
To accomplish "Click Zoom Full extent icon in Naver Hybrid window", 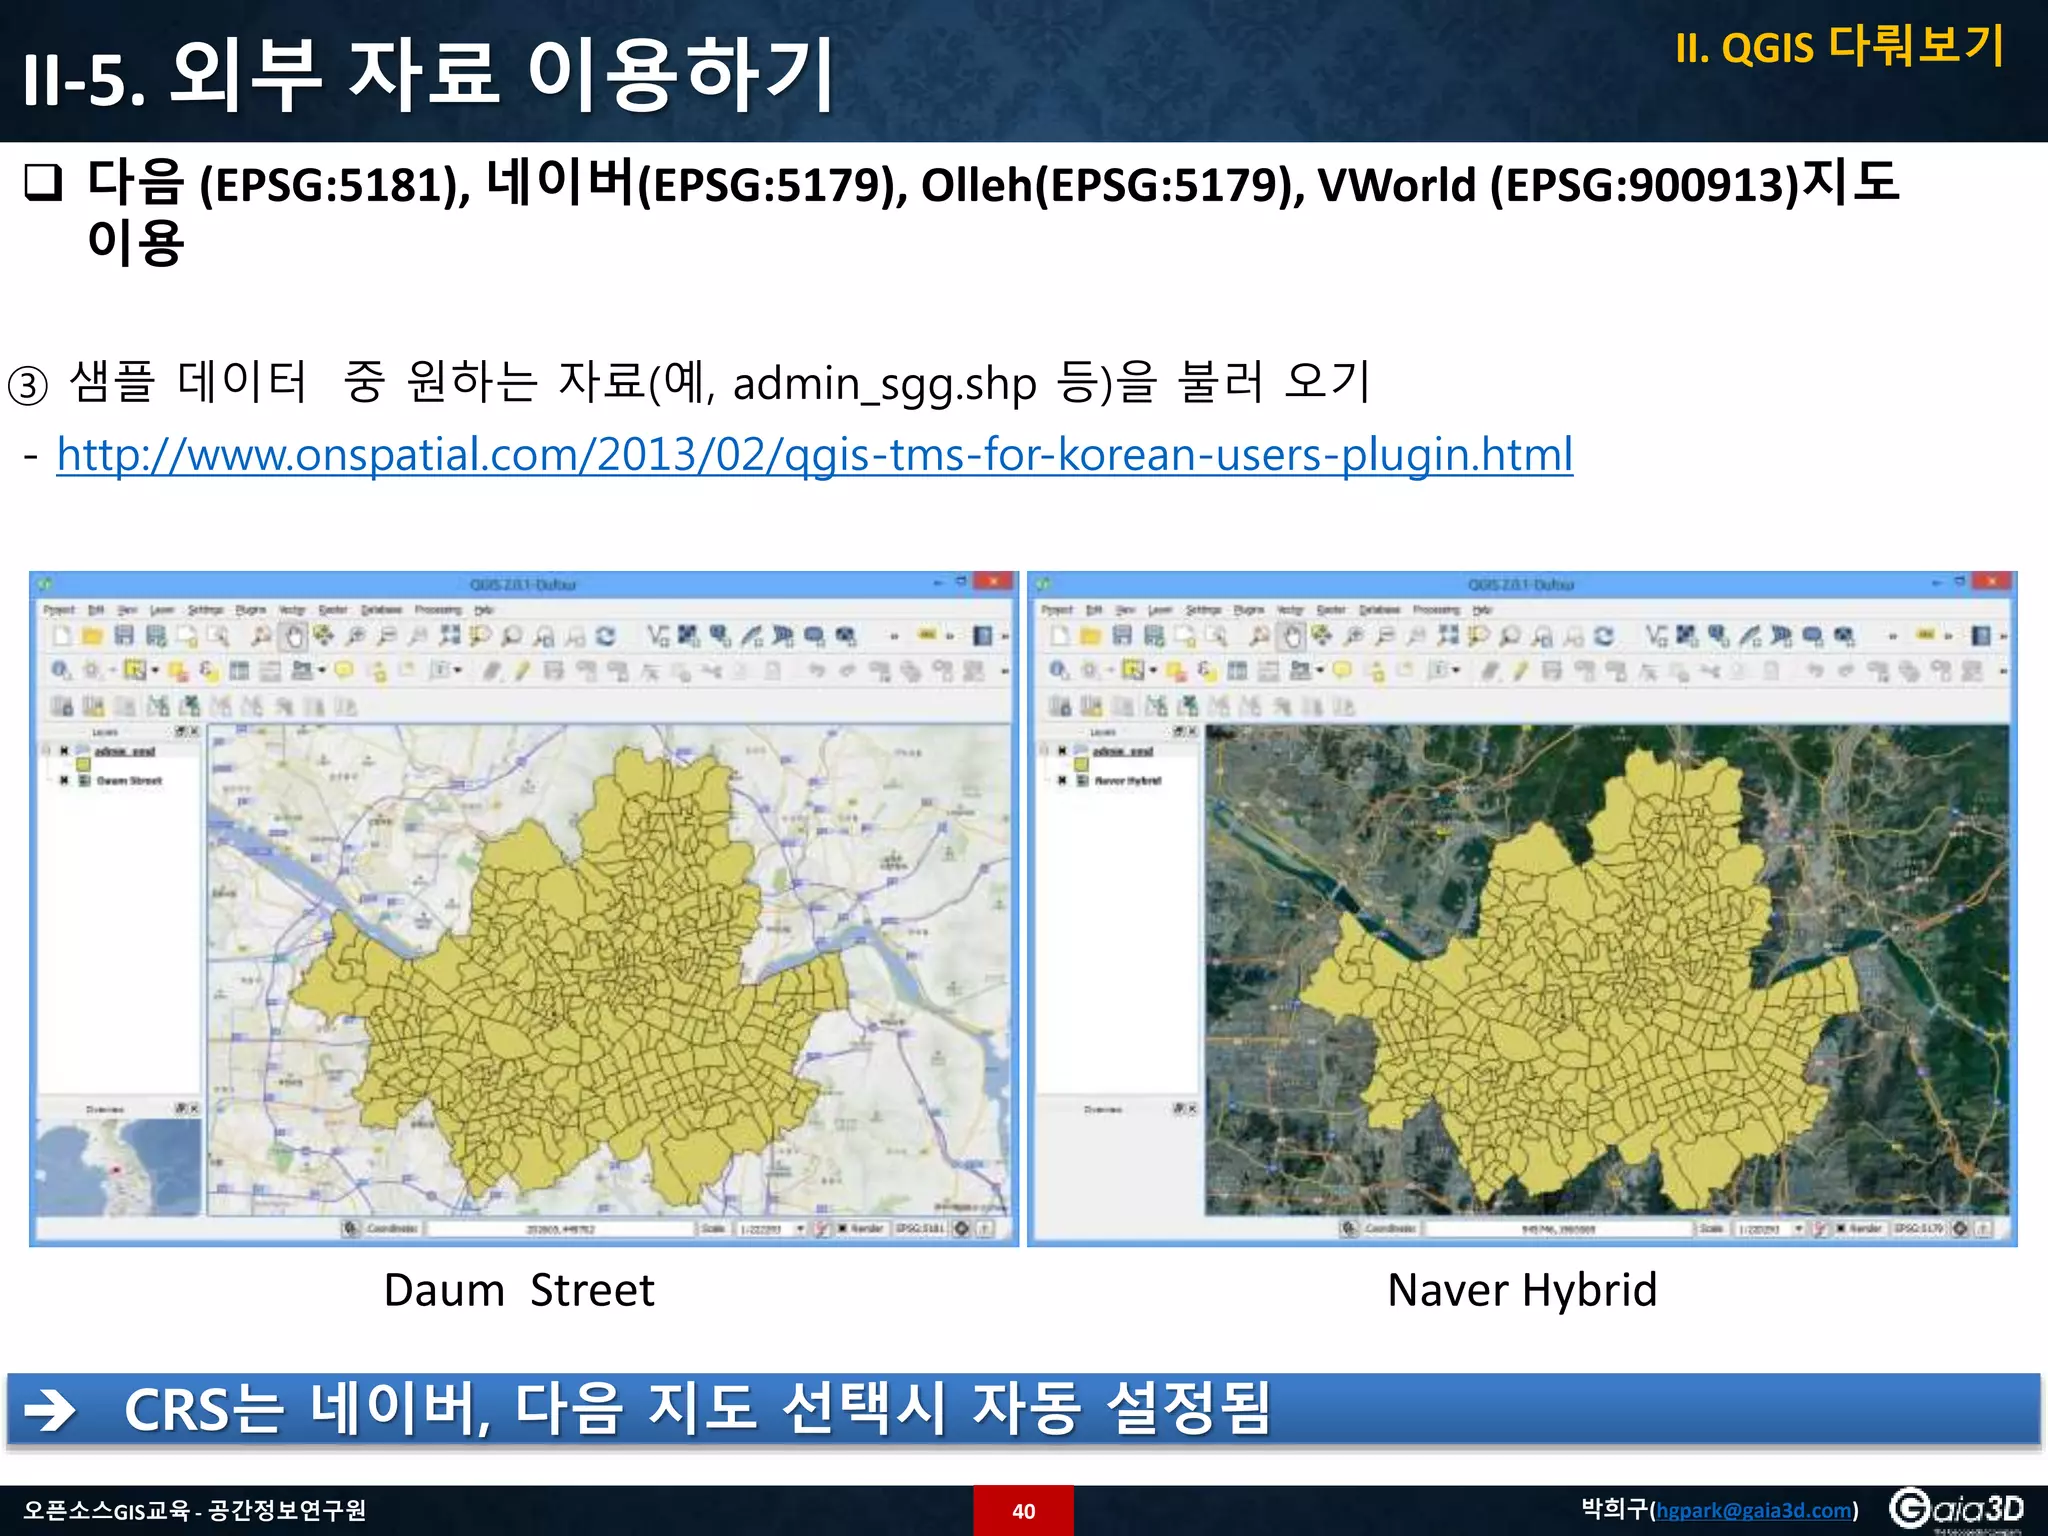I will click(x=1448, y=636).
